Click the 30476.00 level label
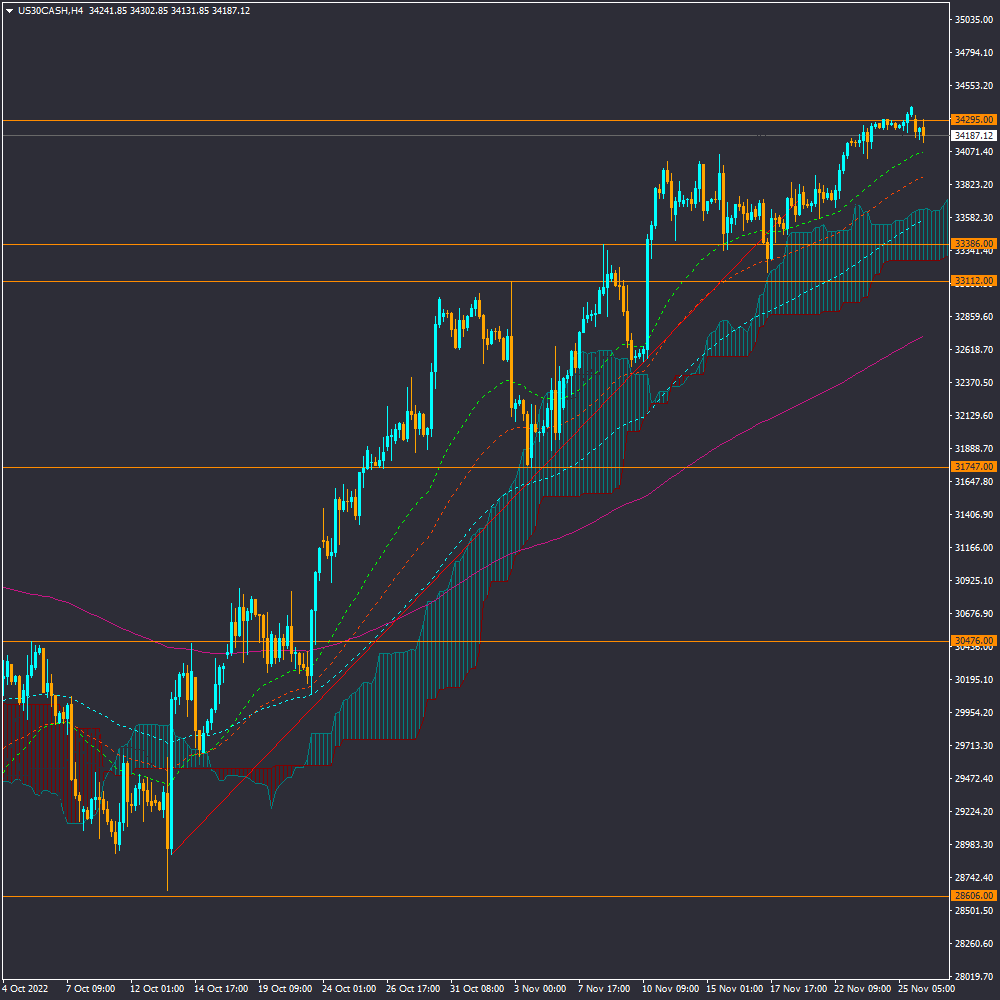 (973, 641)
